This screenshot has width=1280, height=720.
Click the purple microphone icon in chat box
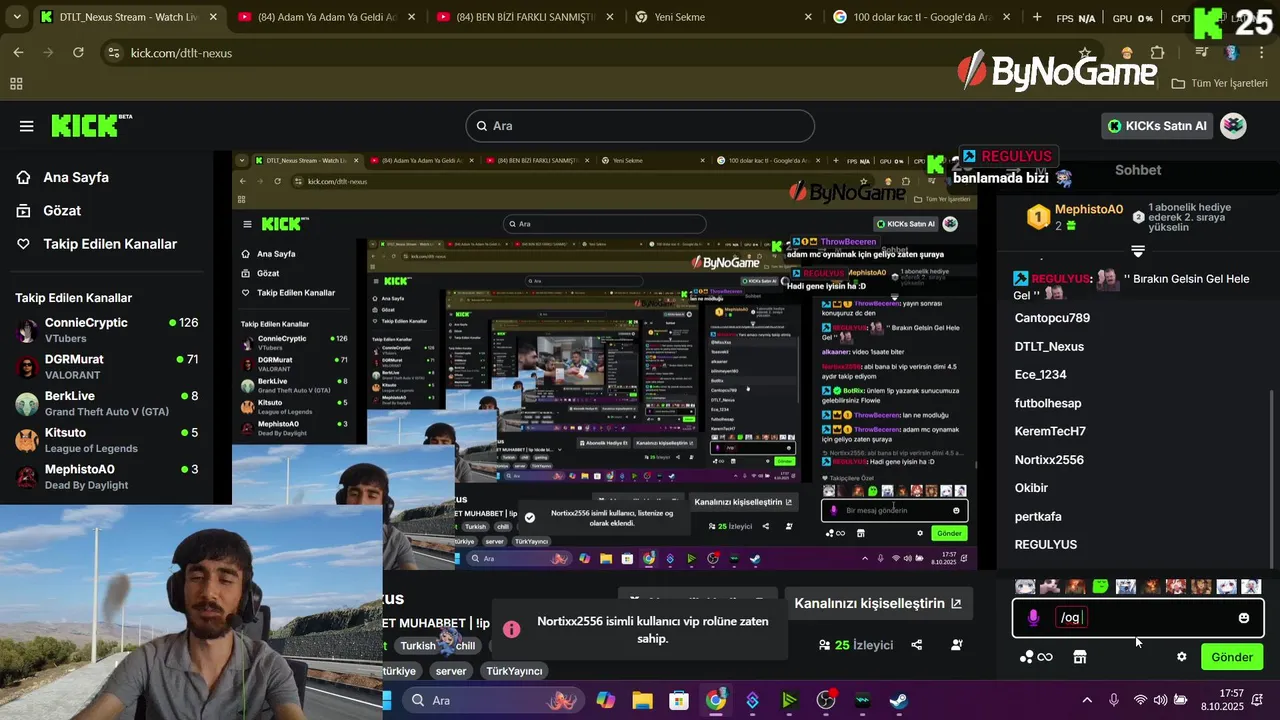[x=1034, y=618]
